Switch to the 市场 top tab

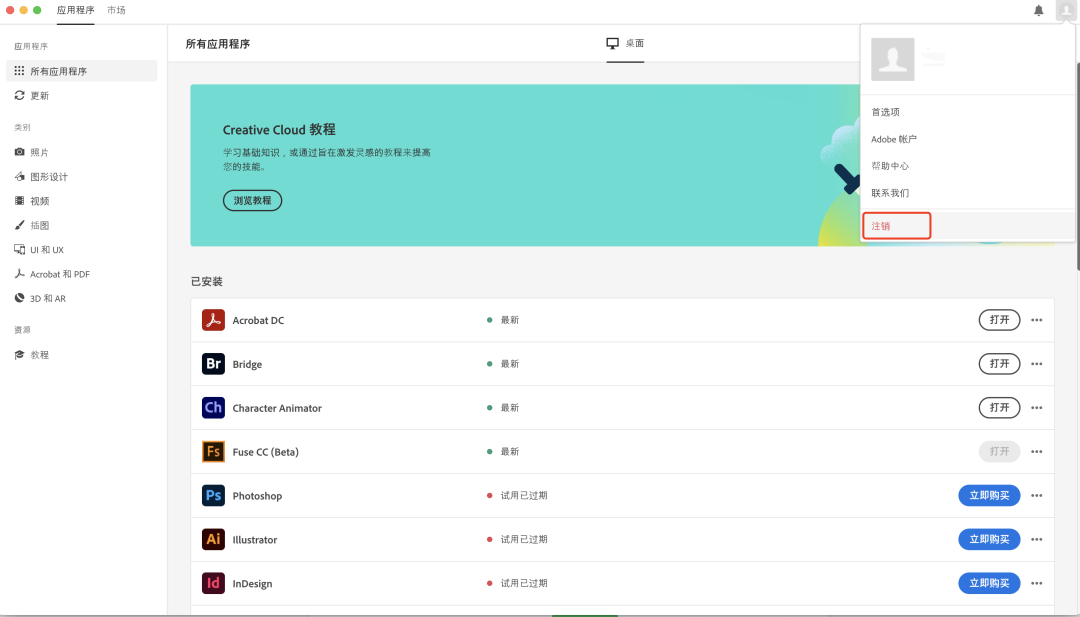point(116,10)
